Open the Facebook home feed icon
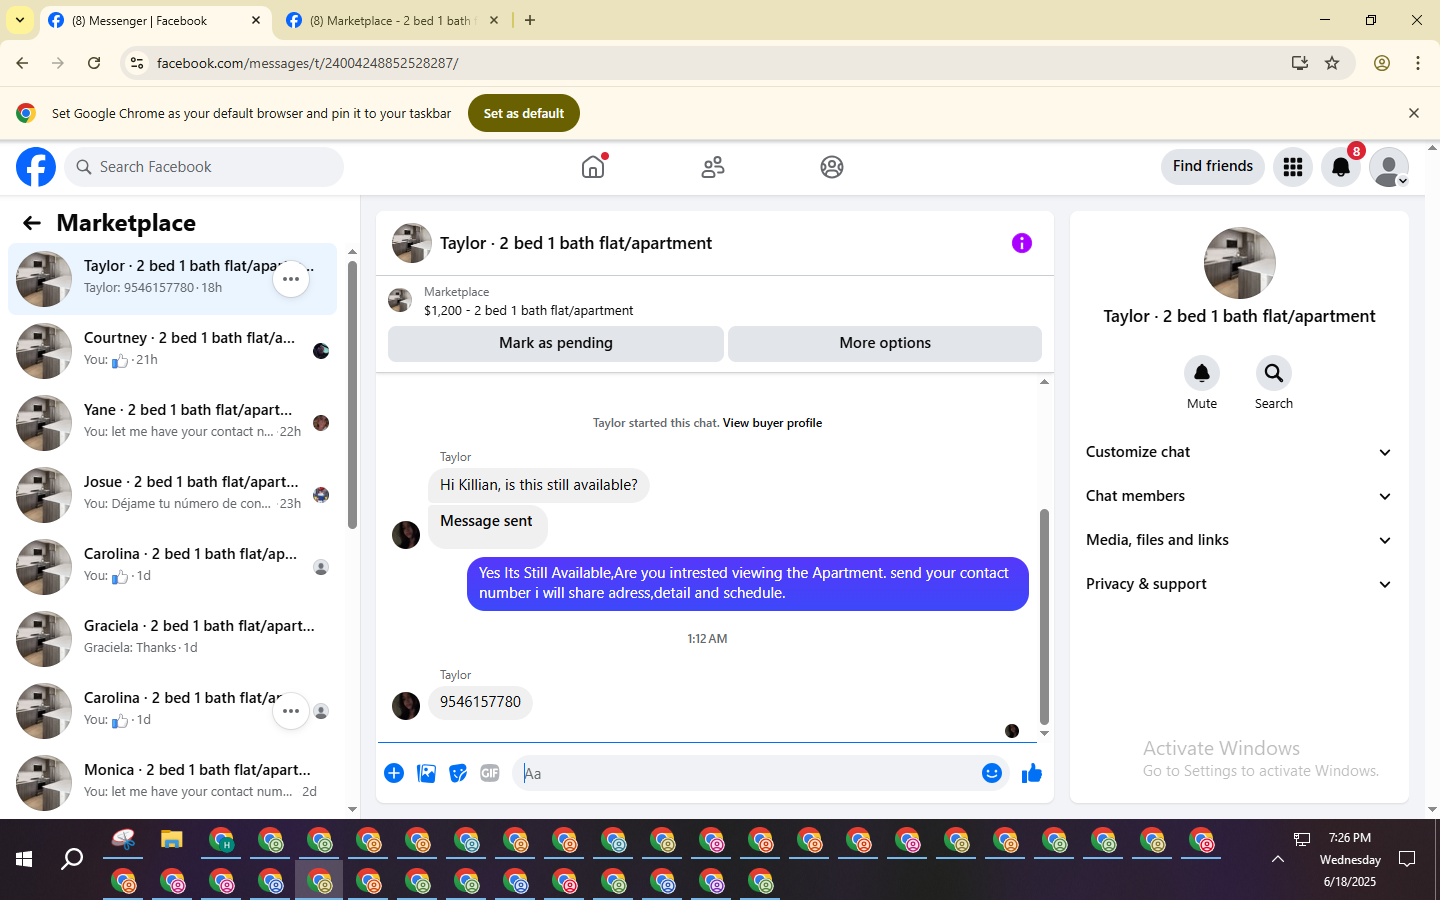This screenshot has height=900, width=1440. [x=593, y=167]
